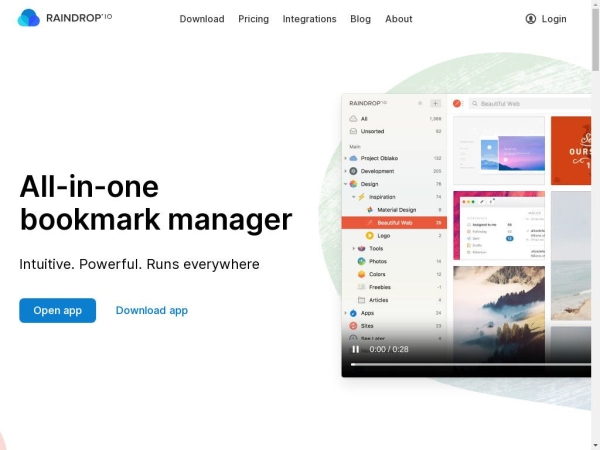Open the Pricing nav item
This screenshot has height=450, width=600.
click(x=253, y=19)
